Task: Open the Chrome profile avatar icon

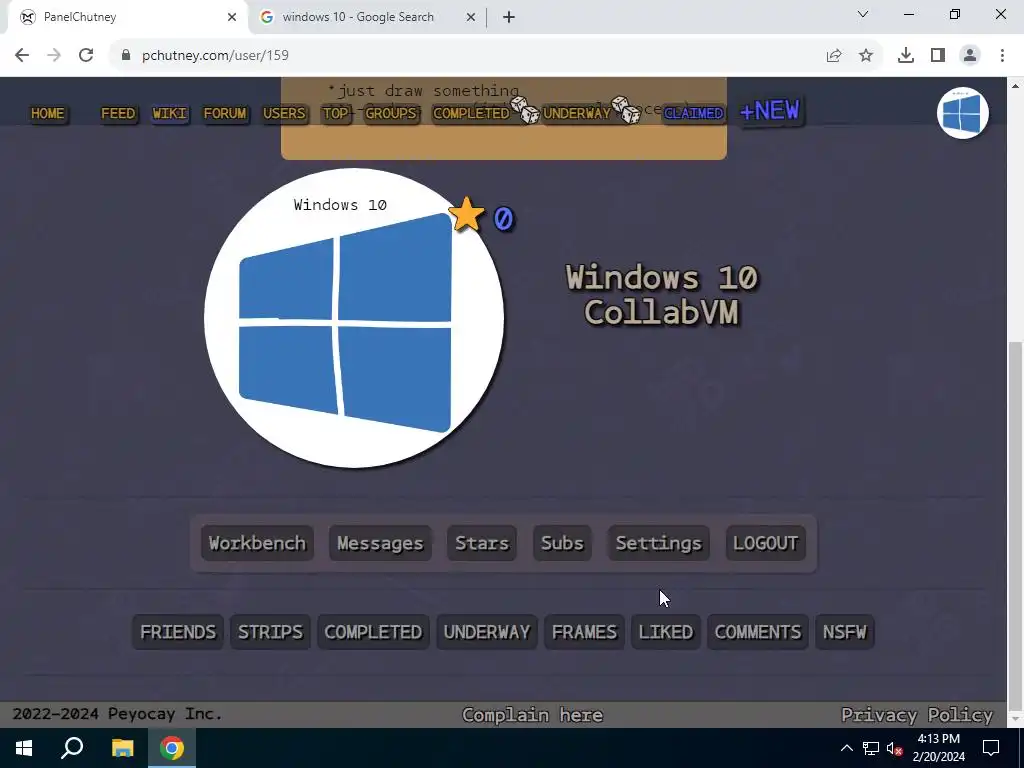Action: point(970,56)
